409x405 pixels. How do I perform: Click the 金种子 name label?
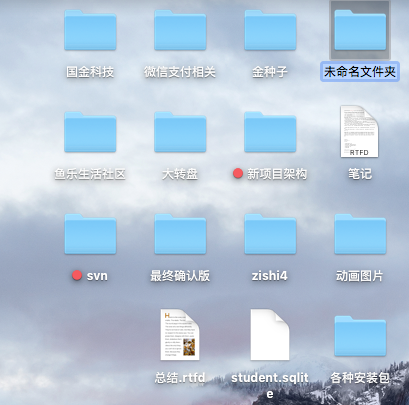pyautogui.click(x=270, y=72)
